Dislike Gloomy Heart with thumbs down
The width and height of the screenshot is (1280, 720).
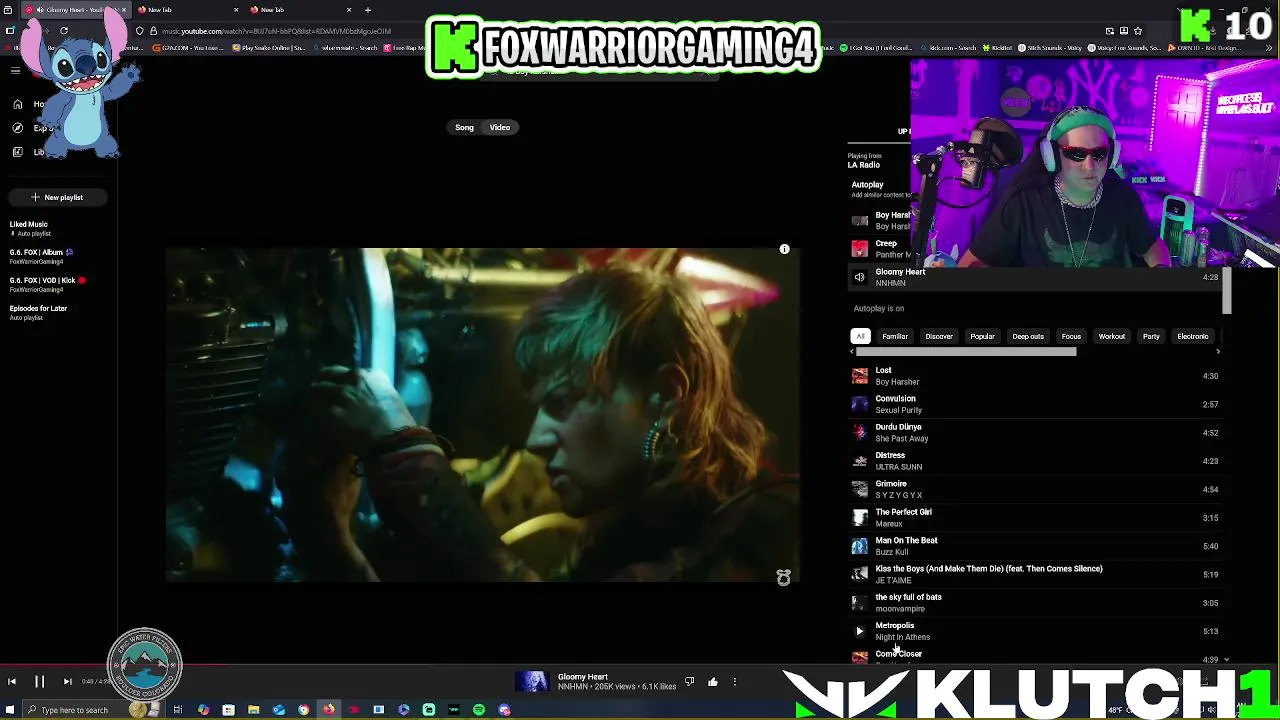click(689, 682)
